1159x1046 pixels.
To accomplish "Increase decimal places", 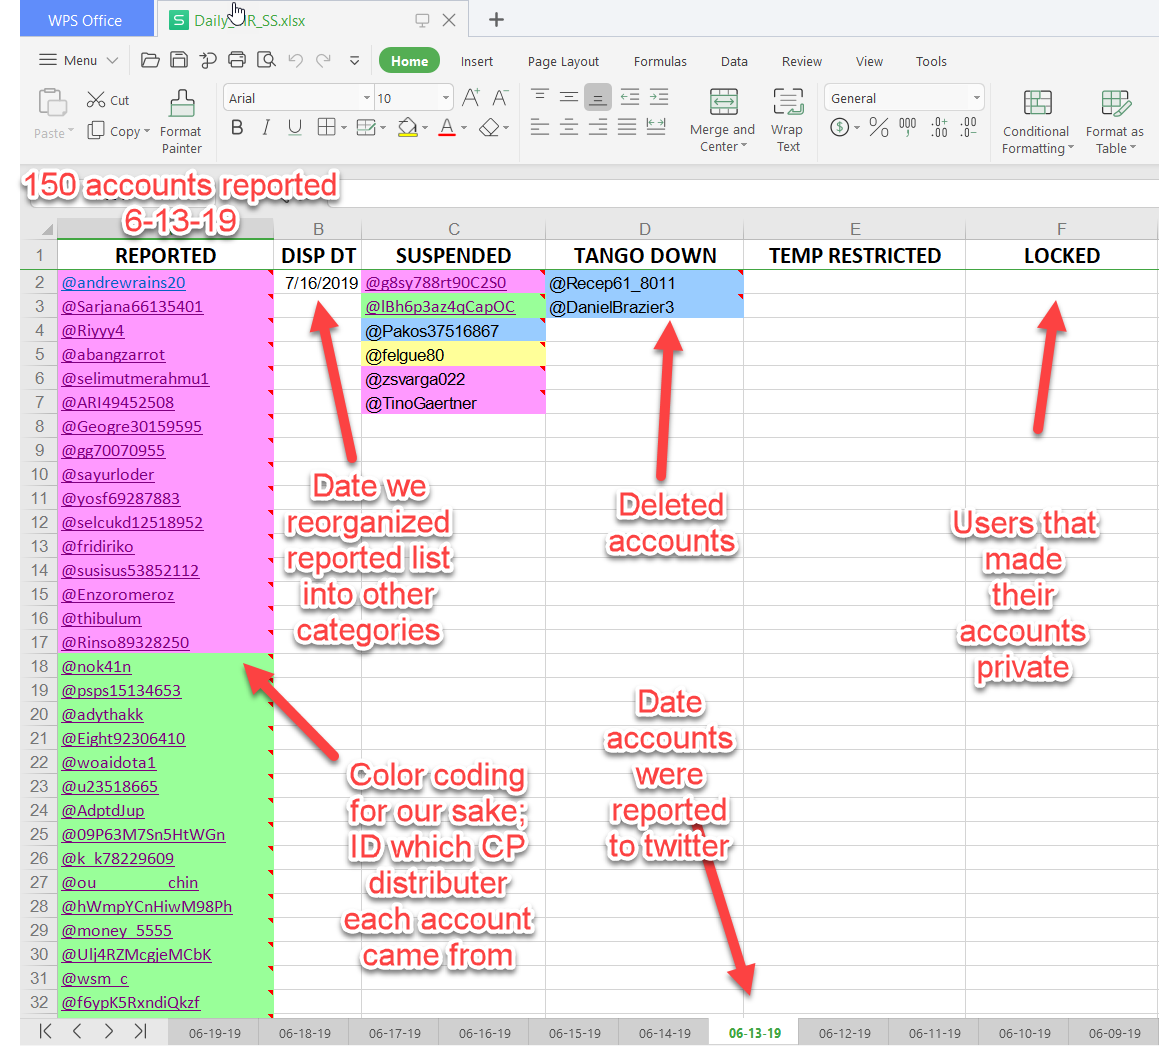I will 939,127.
